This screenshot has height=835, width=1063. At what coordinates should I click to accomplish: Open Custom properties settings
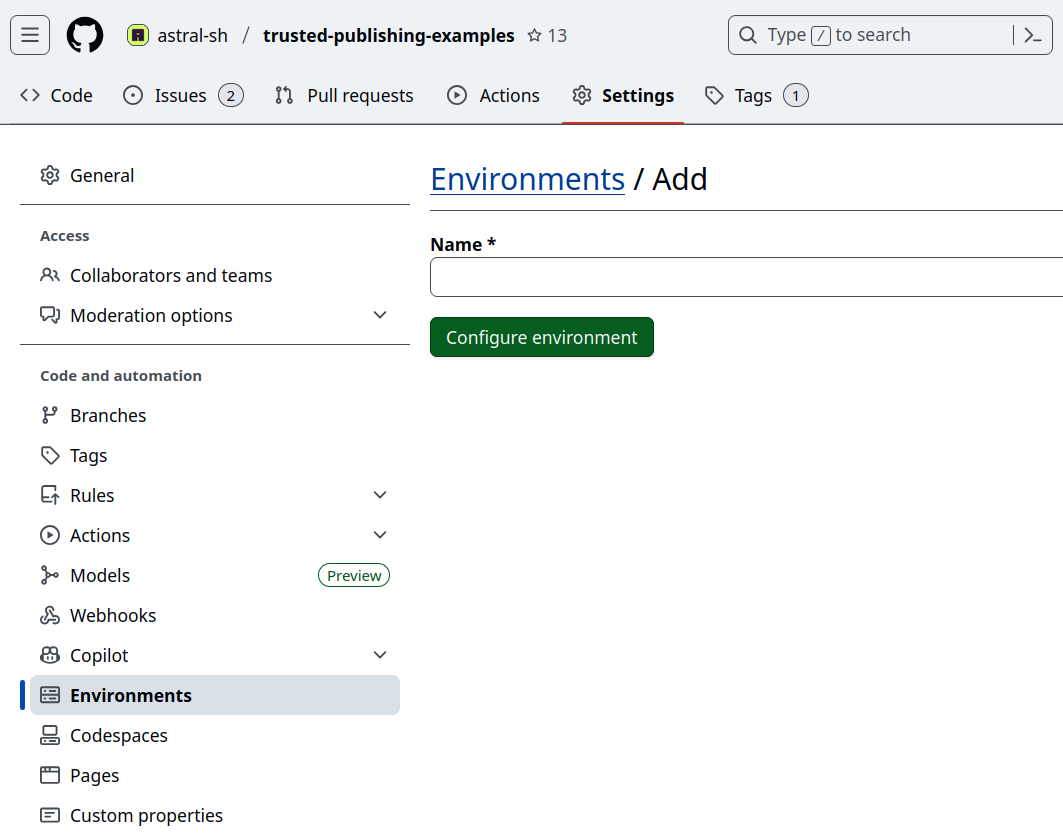[x=147, y=815]
